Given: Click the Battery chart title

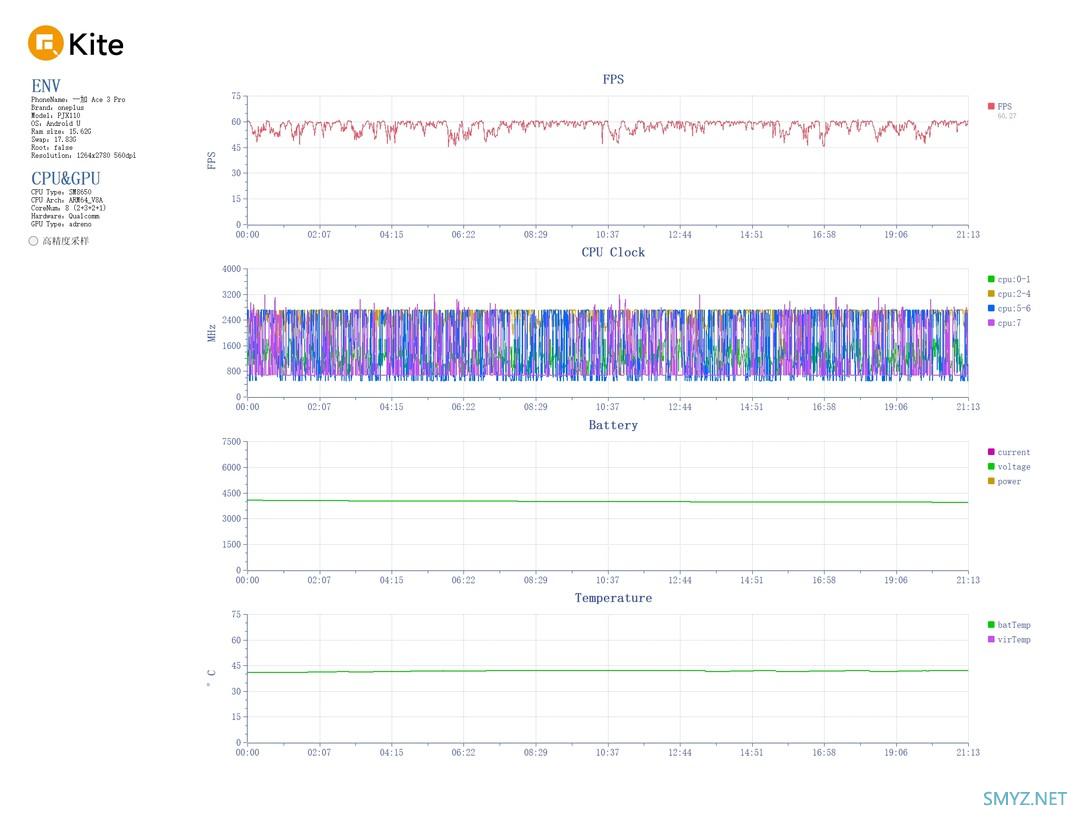Looking at the screenshot, I should [613, 425].
